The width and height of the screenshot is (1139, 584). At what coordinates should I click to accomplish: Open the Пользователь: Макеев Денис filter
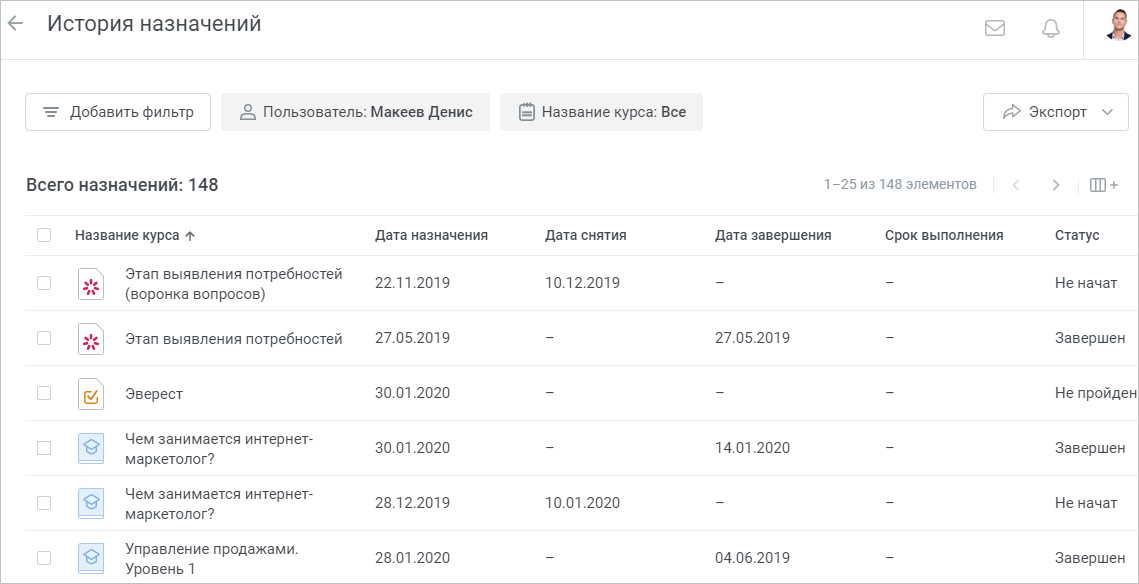point(355,112)
